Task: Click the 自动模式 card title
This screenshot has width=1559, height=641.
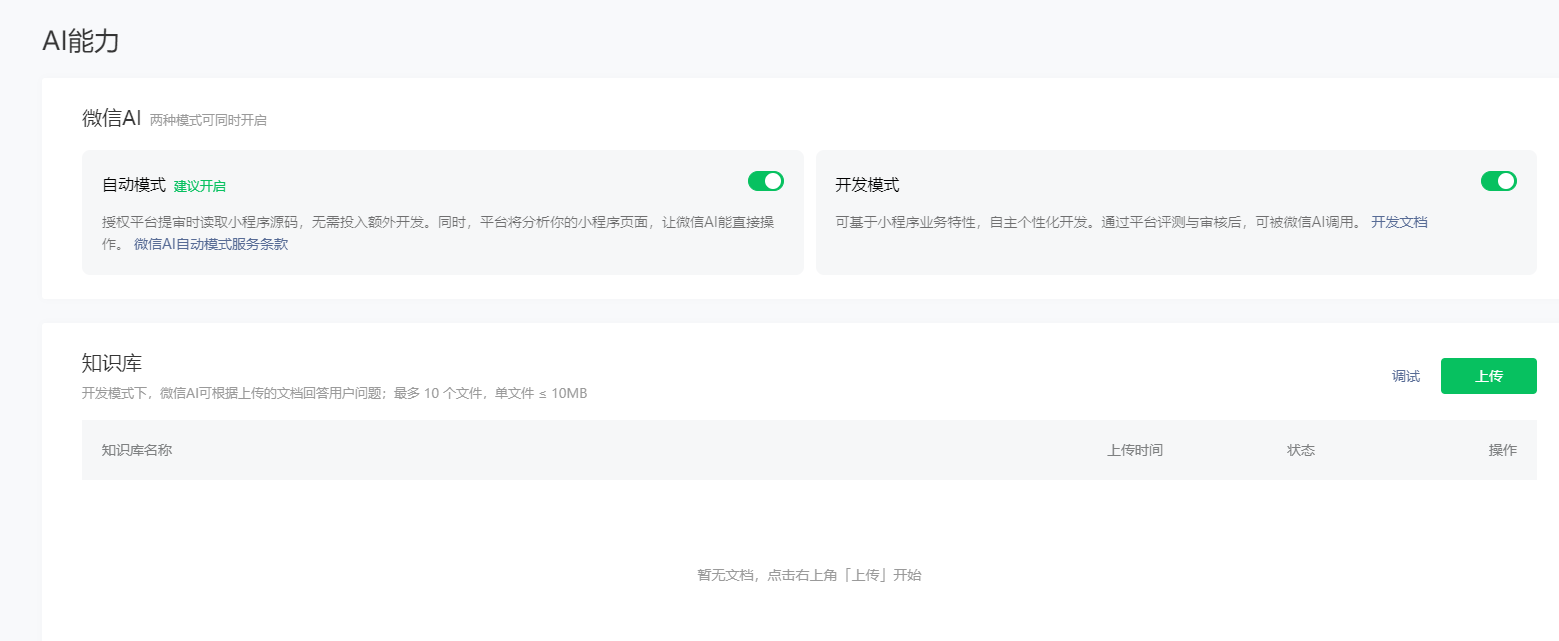Action: click(134, 185)
